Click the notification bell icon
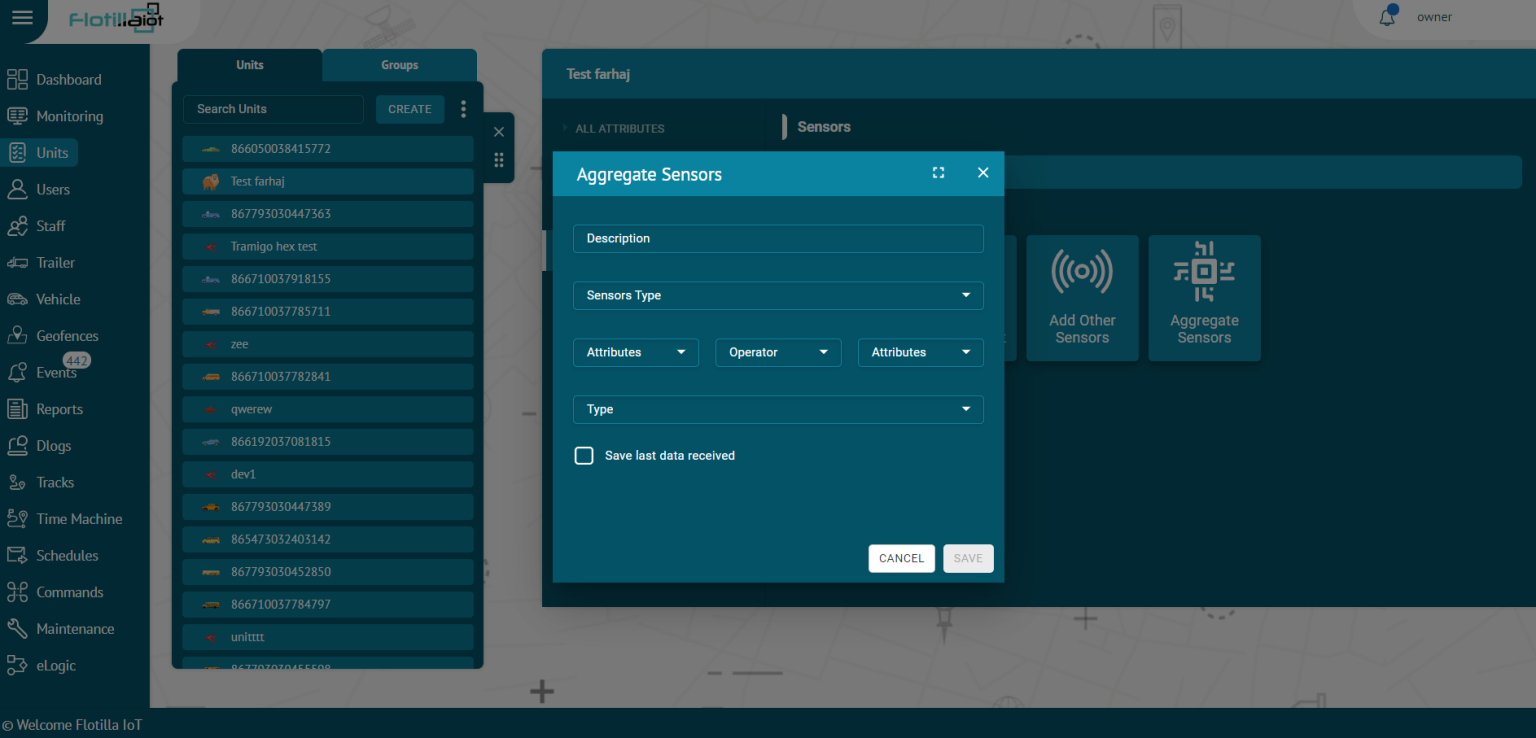 click(x=1387, y=17)
